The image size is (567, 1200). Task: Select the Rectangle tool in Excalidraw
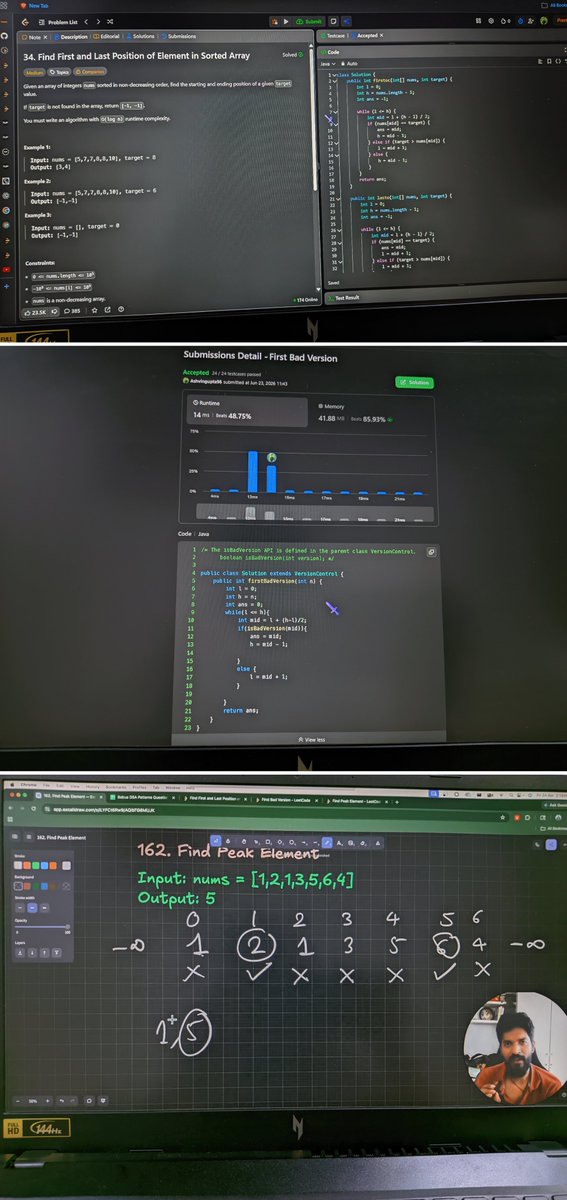point(268,841)
